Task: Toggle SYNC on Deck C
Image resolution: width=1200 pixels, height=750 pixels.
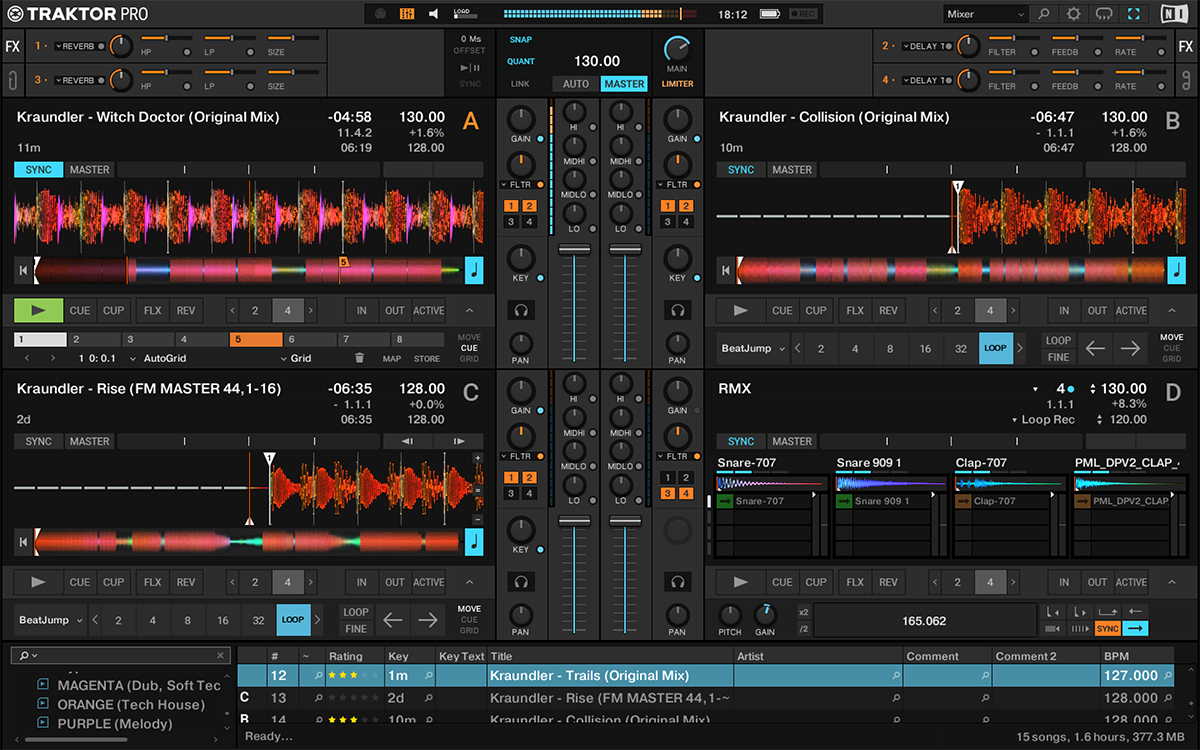Action: point(39,441)
